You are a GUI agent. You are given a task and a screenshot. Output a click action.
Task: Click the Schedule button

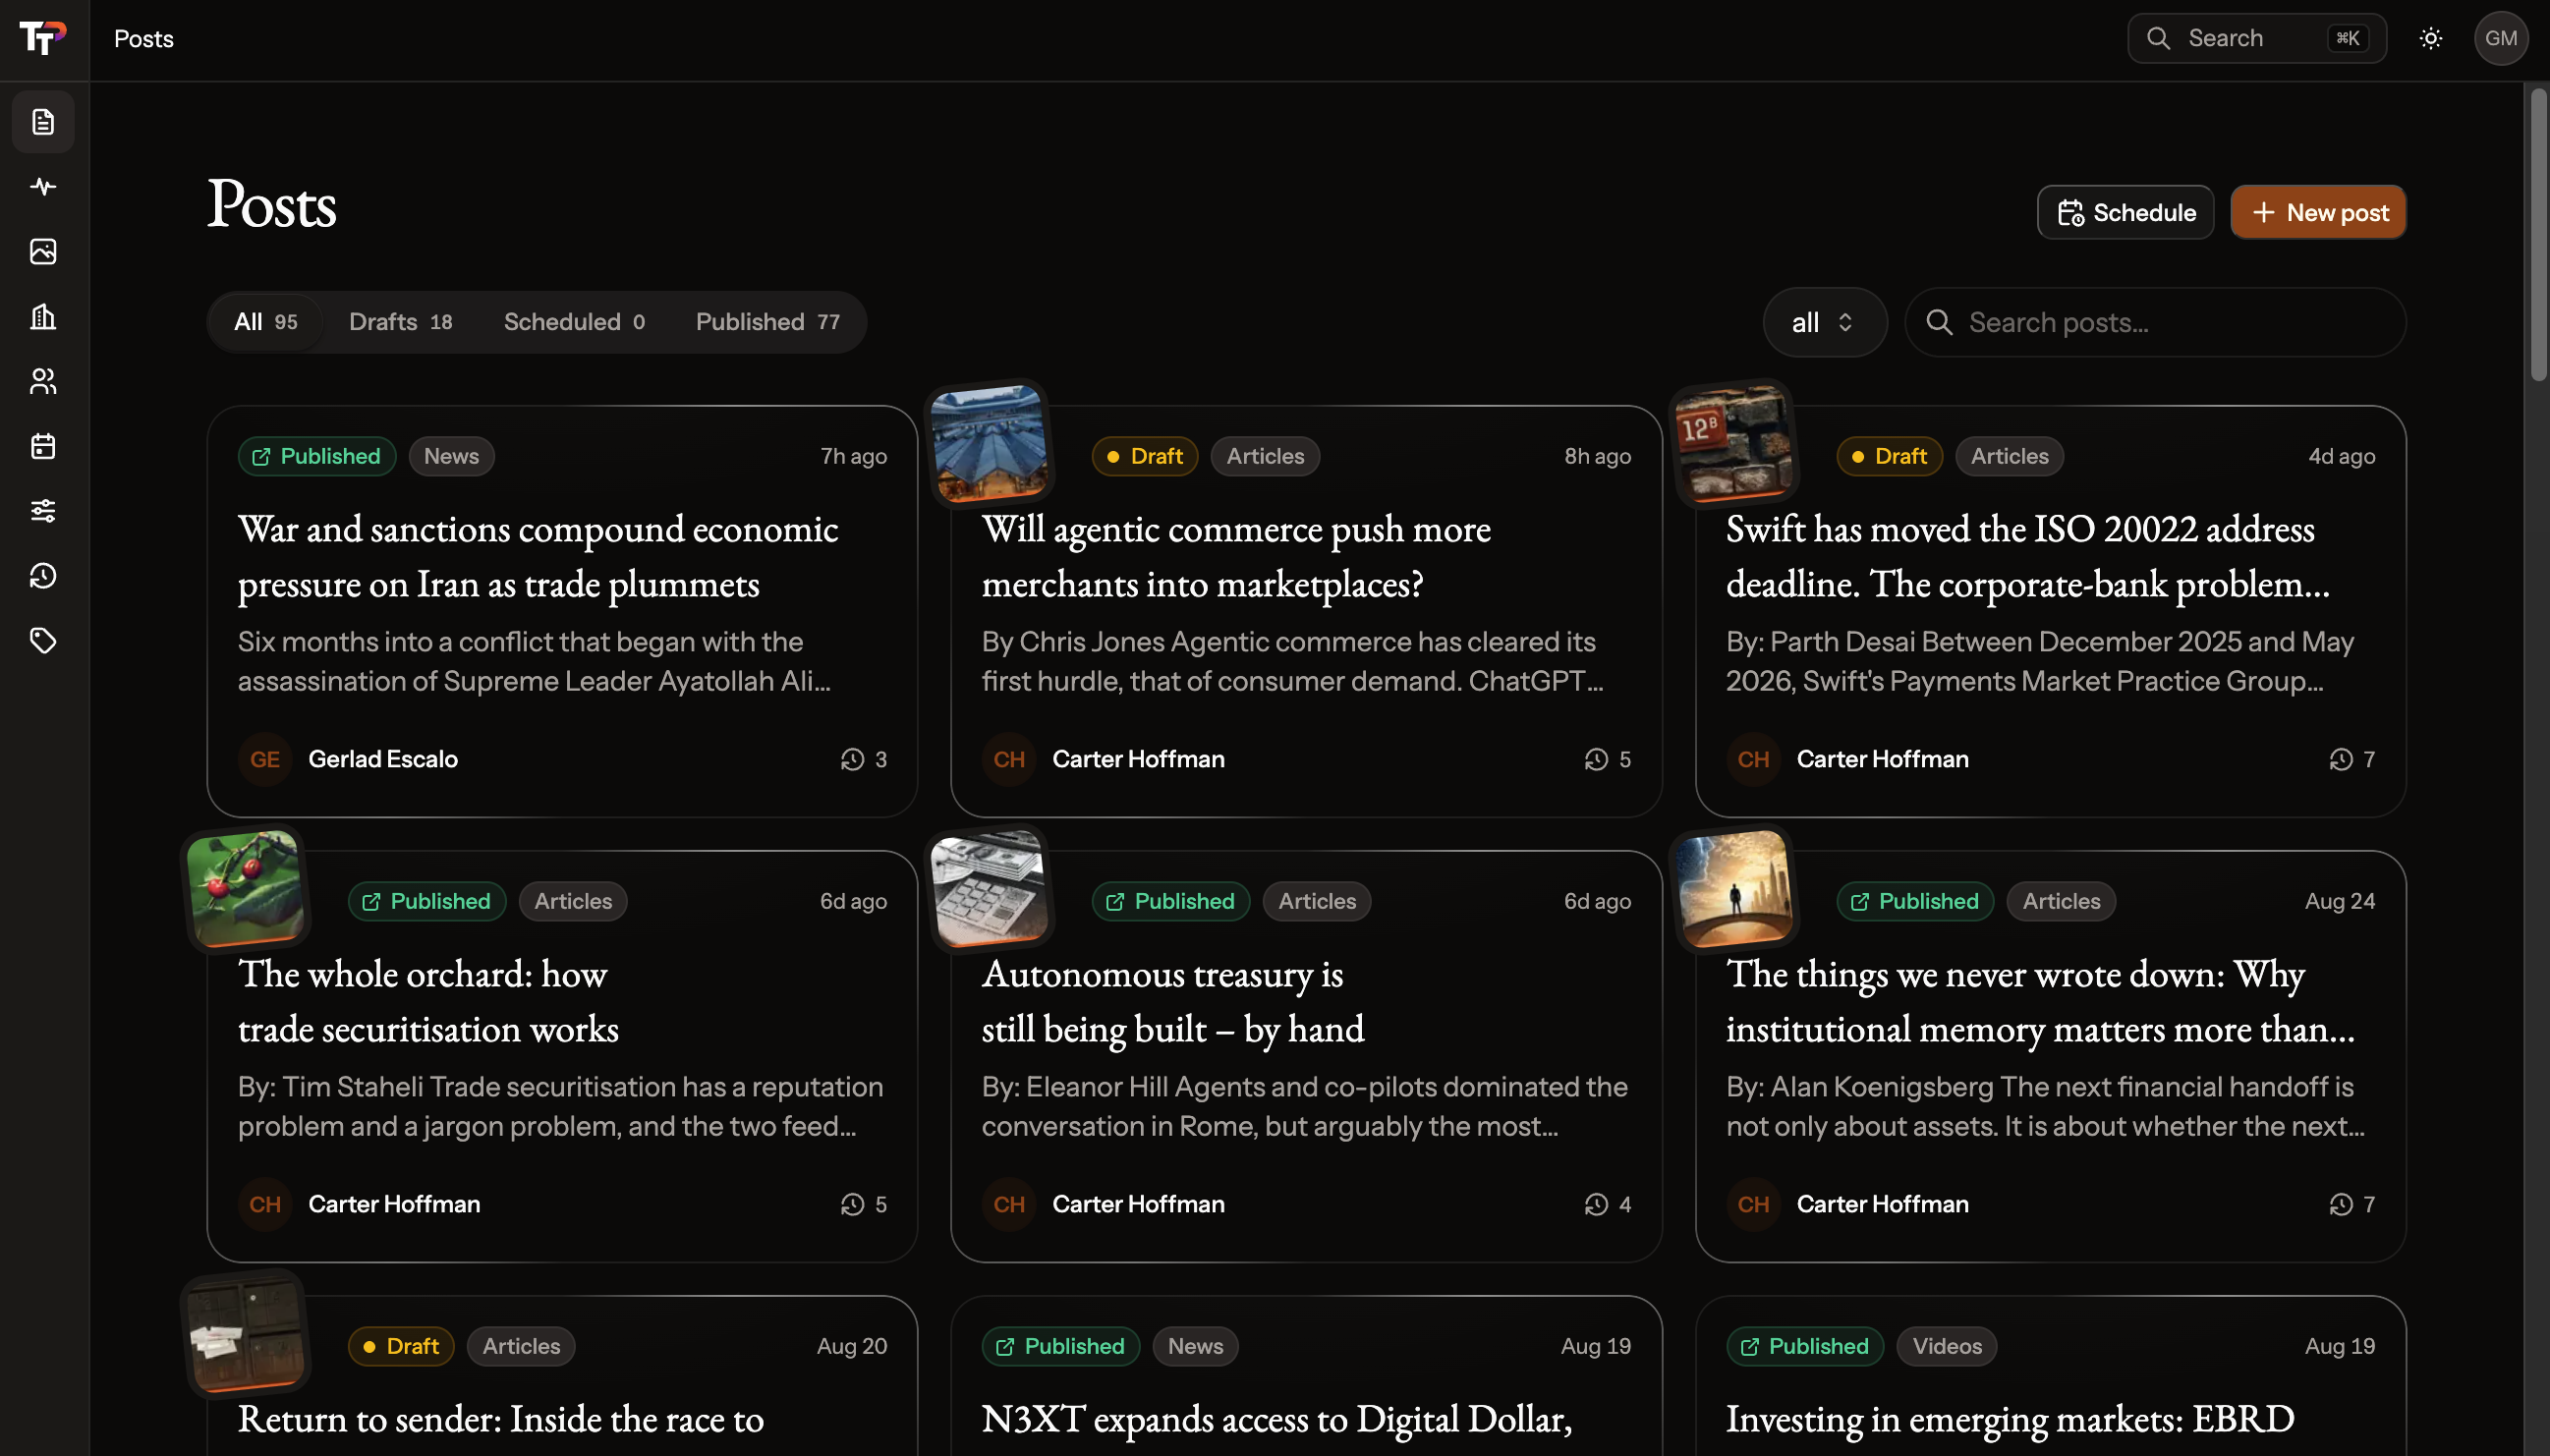coord(2125,212)
